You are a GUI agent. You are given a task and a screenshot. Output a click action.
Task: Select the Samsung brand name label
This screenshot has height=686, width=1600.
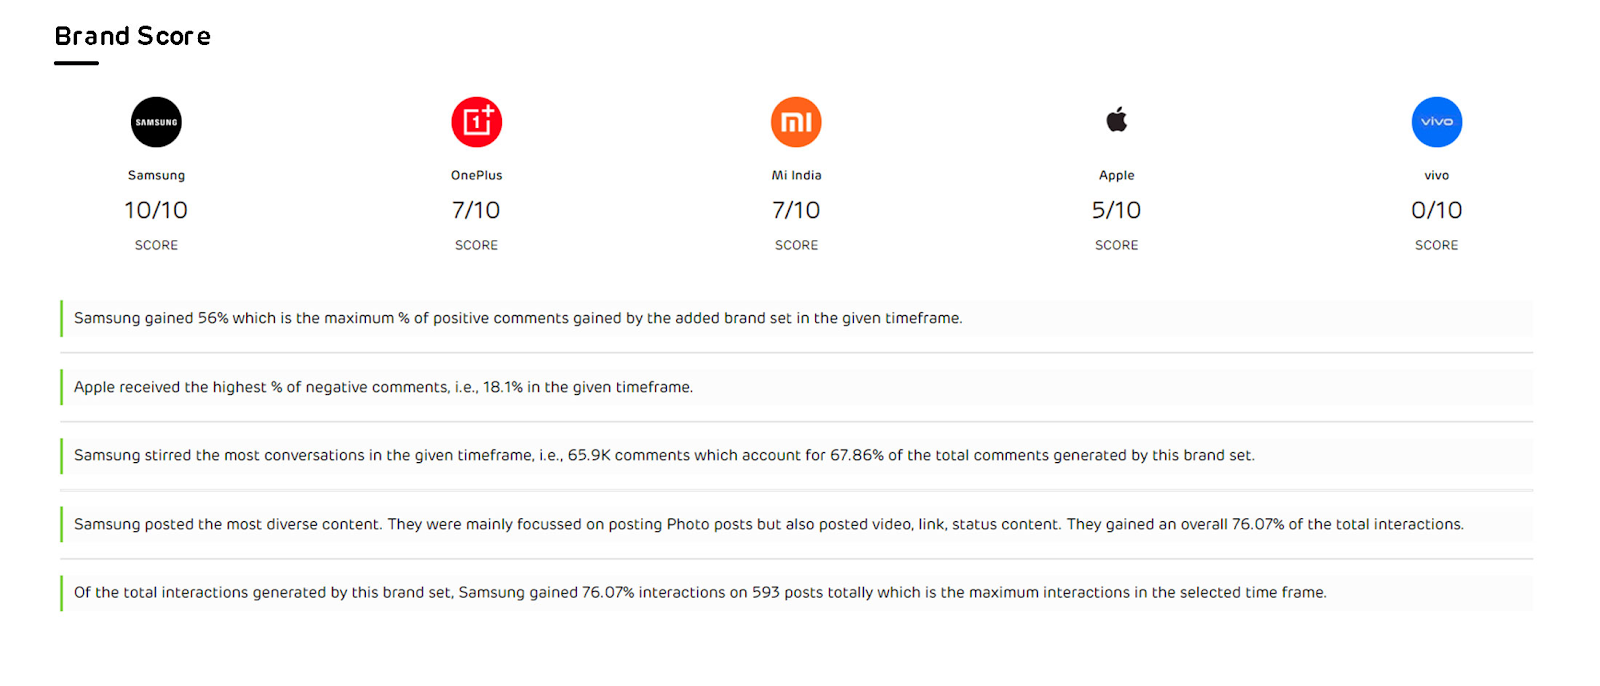156,175
